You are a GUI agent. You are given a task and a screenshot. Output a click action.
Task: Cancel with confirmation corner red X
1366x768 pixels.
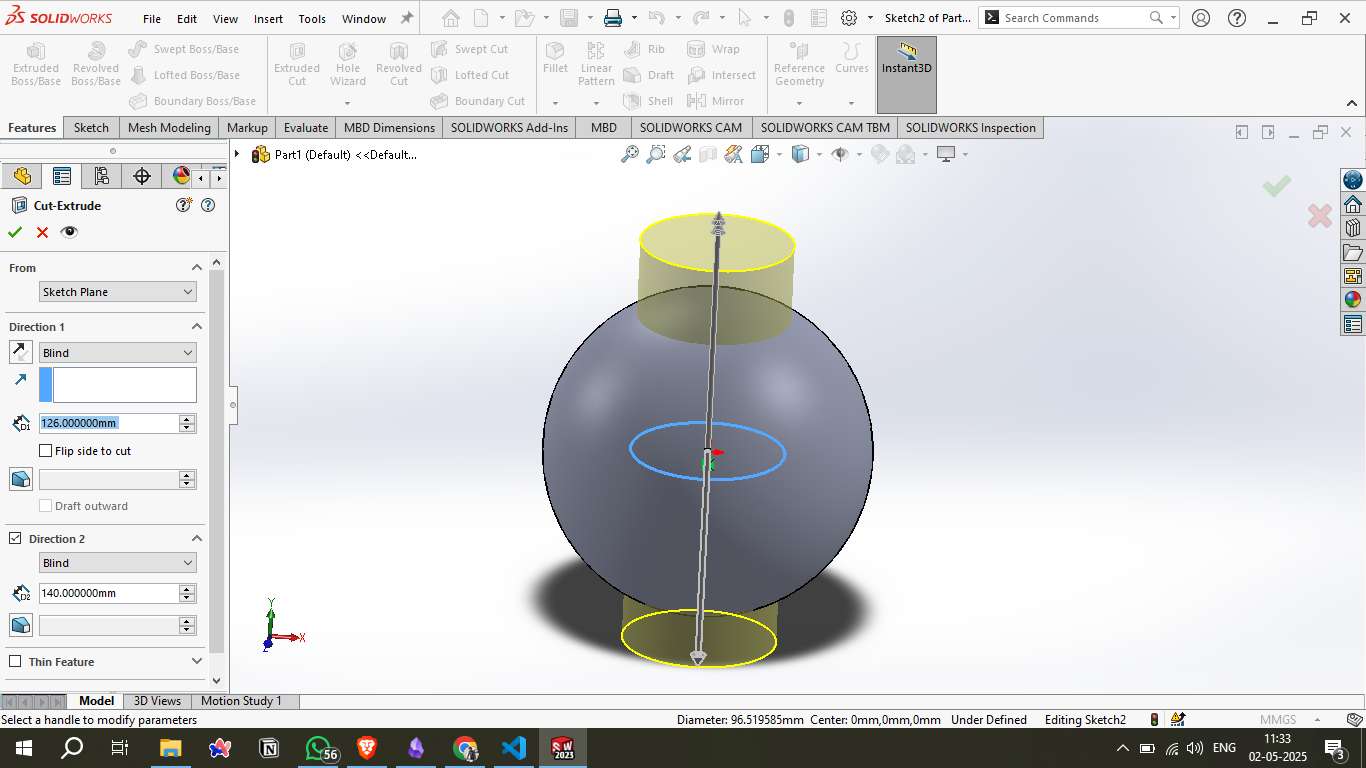(1320, 215)
